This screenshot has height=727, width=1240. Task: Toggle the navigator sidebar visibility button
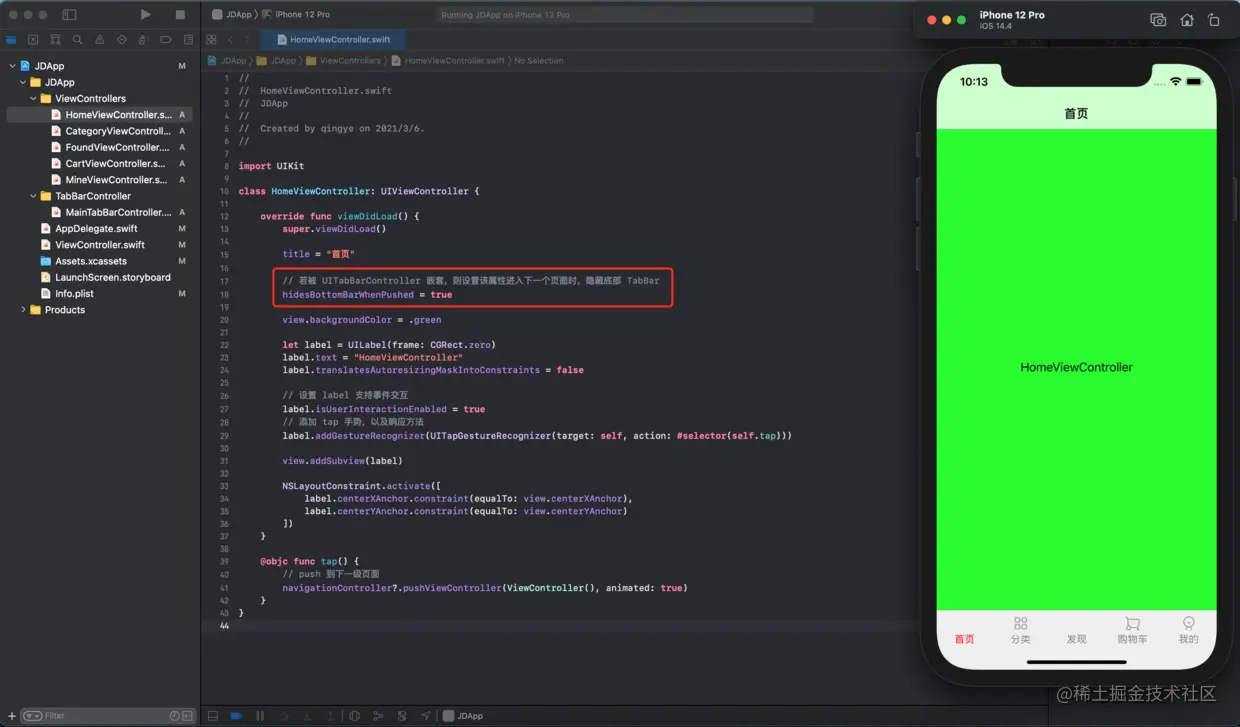tap(69, 15)
